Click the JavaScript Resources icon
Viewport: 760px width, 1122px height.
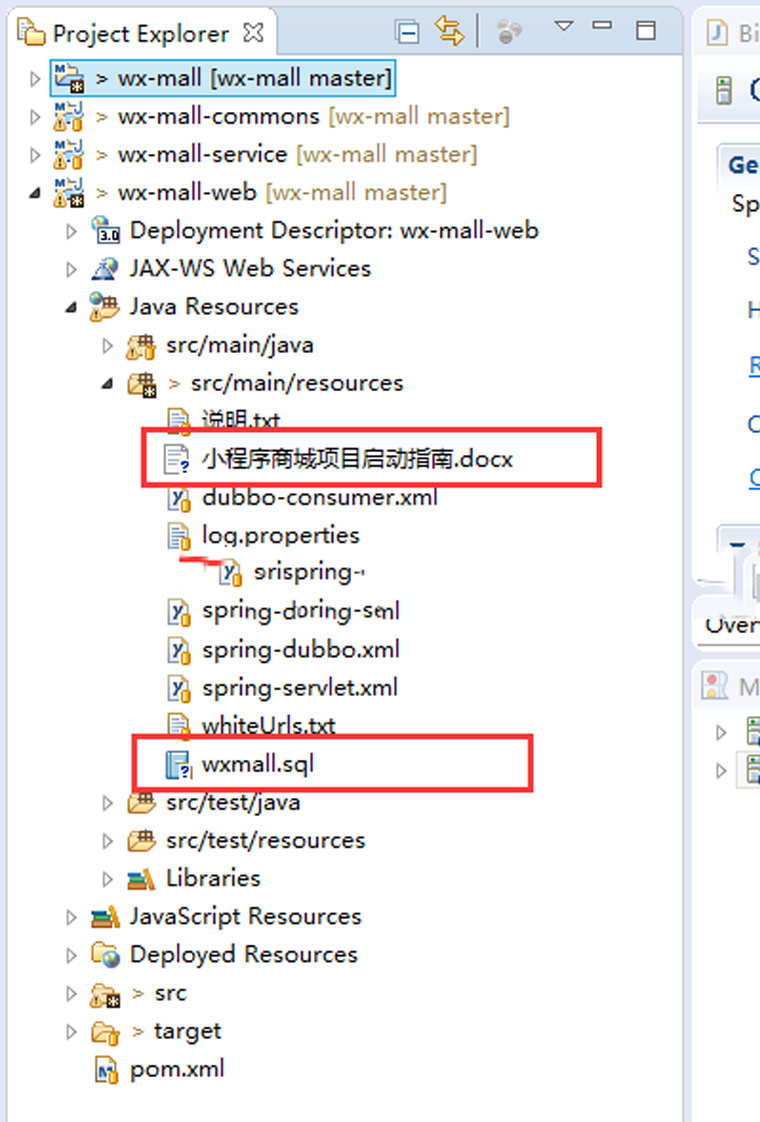pos(105,917)
